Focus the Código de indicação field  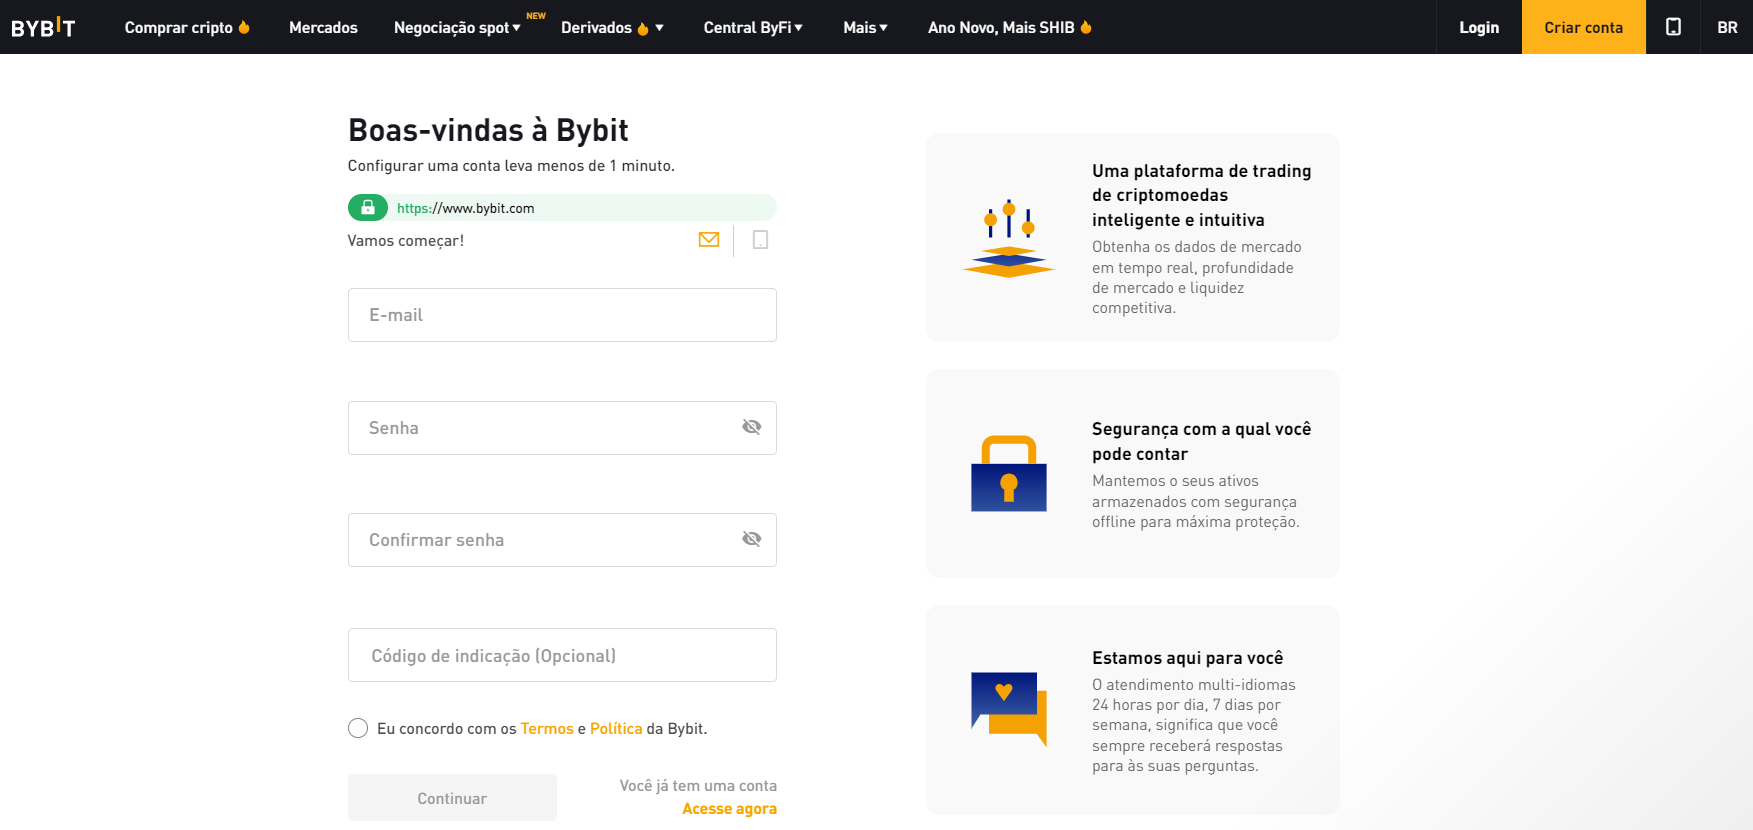coord(562,655)
